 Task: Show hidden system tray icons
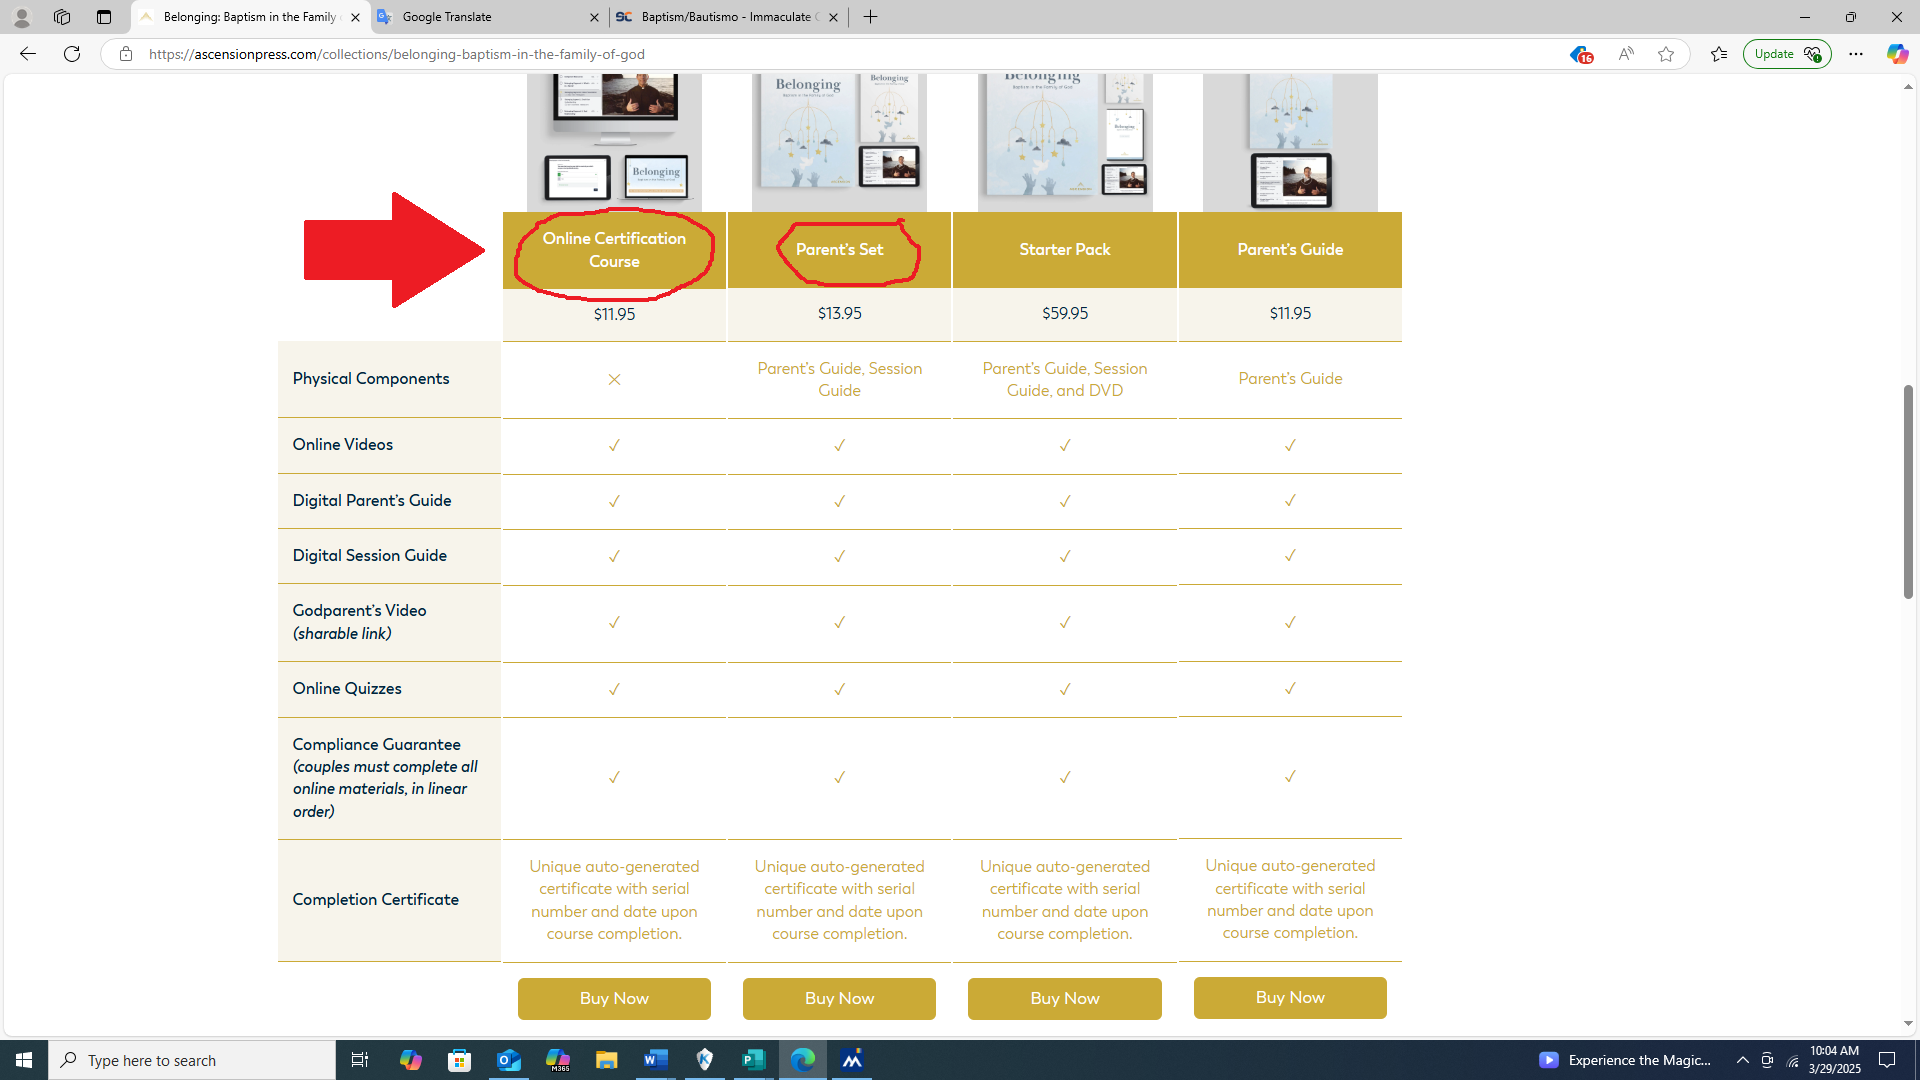[1742, 1060]
